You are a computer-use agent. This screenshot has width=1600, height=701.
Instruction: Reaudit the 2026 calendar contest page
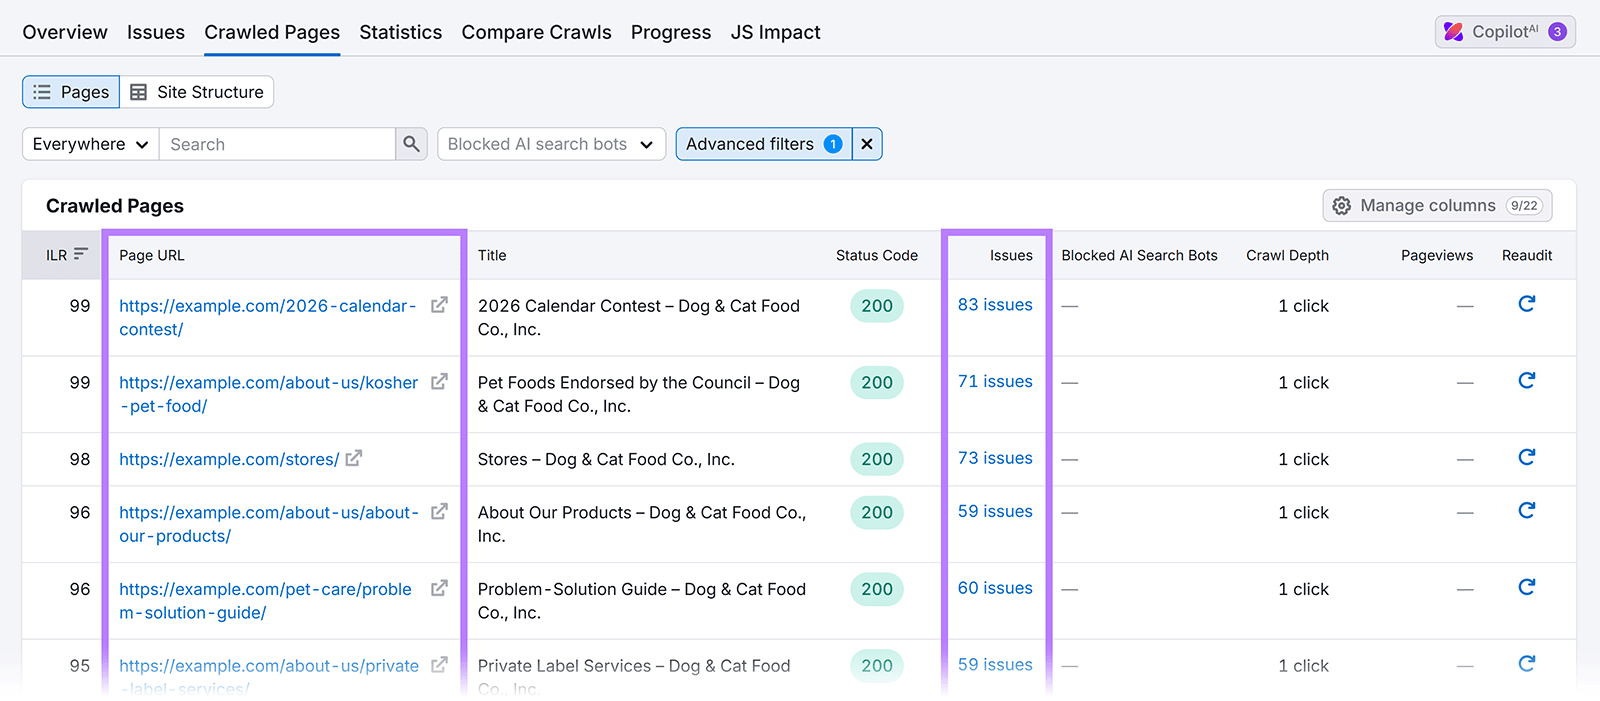(1526, 304)
